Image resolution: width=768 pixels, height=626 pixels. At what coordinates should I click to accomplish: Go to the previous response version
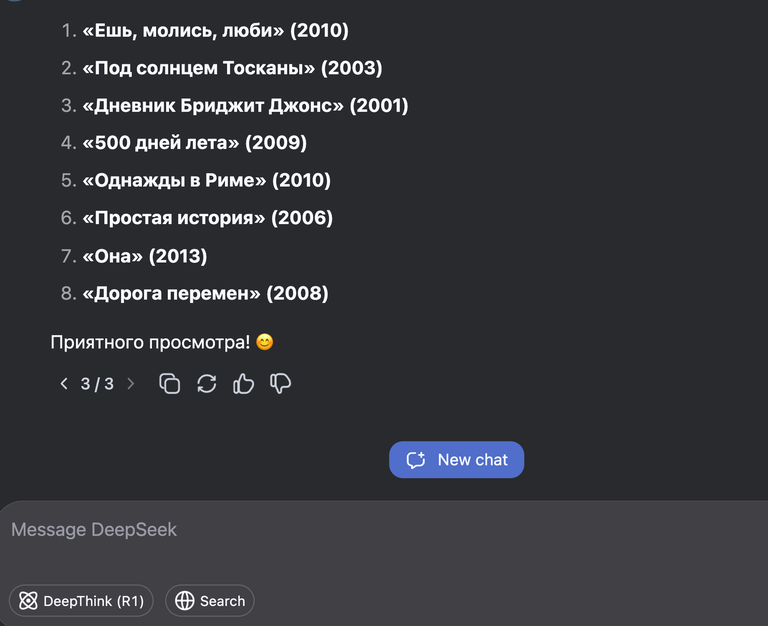(x=64, y=383)
